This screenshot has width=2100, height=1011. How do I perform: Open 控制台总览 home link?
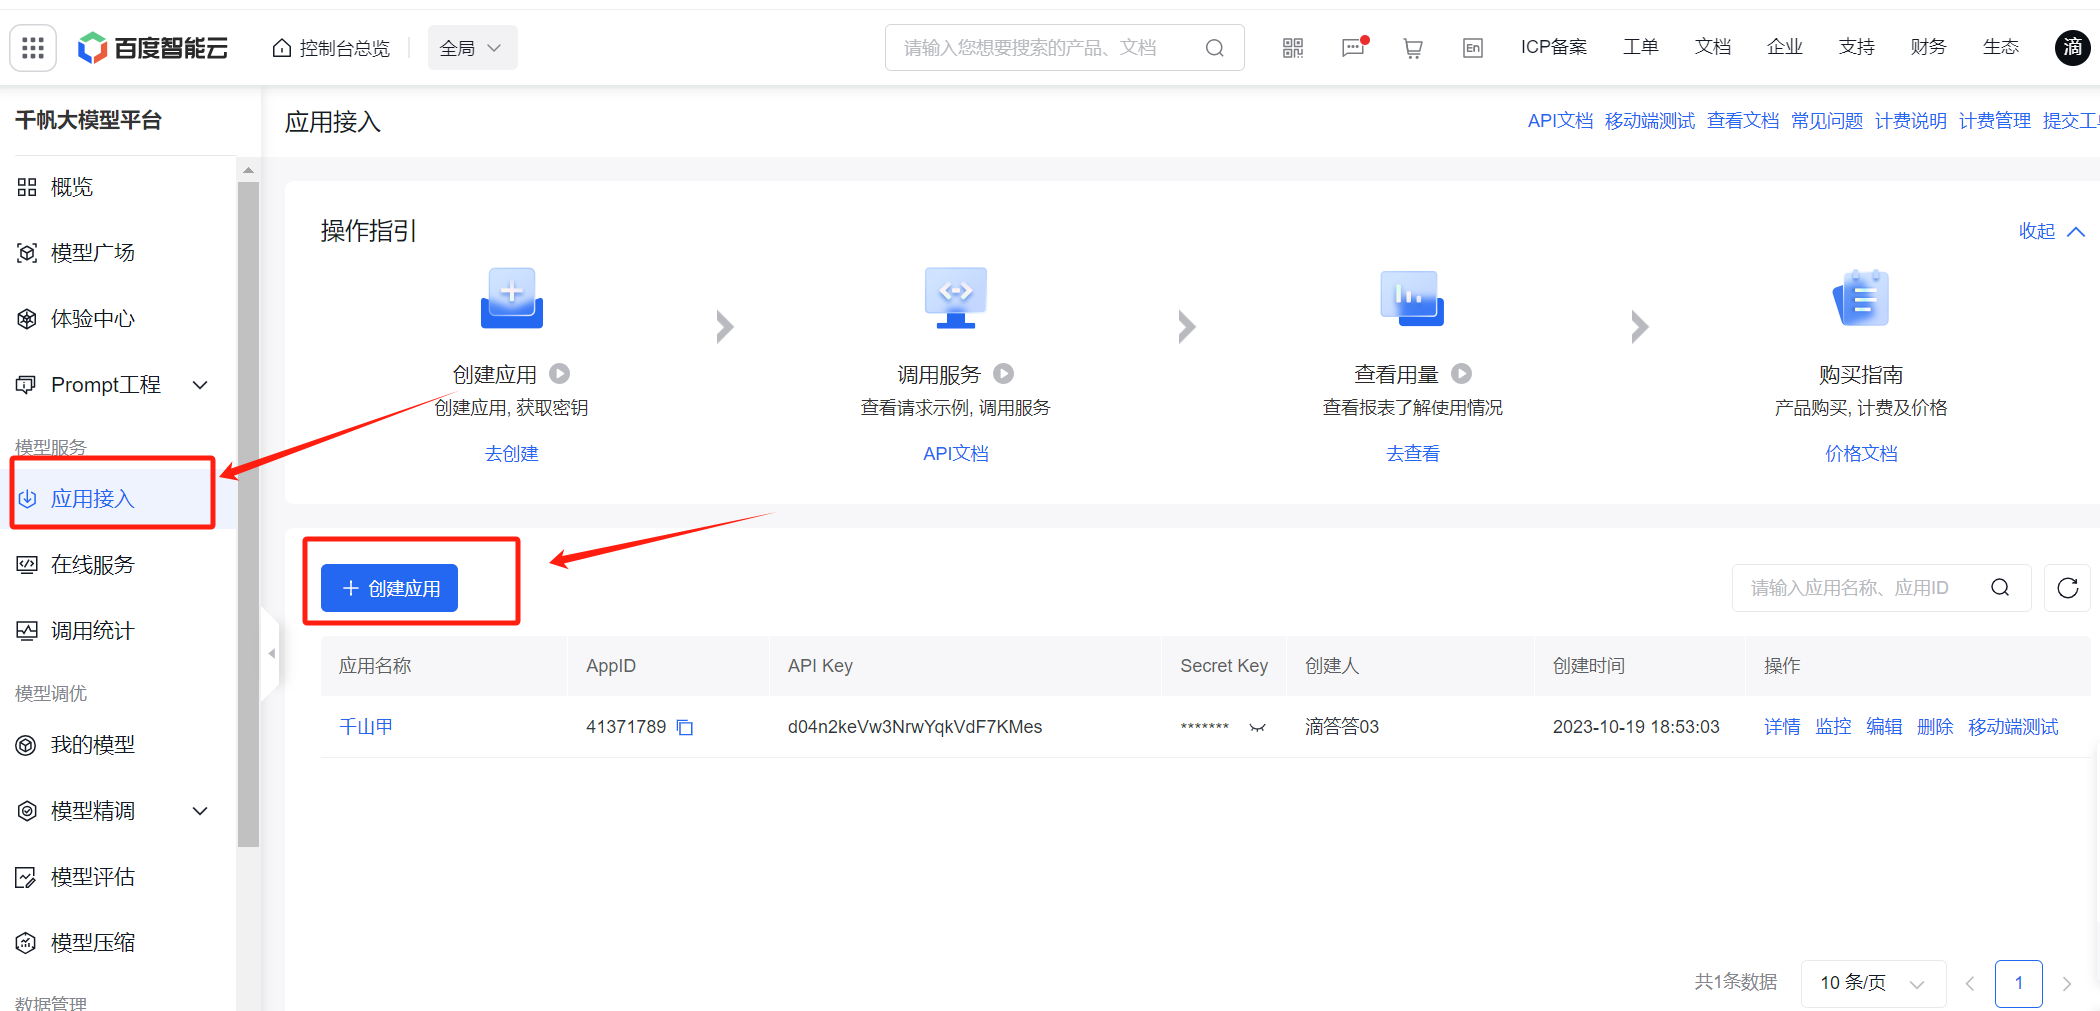point(331,48)
